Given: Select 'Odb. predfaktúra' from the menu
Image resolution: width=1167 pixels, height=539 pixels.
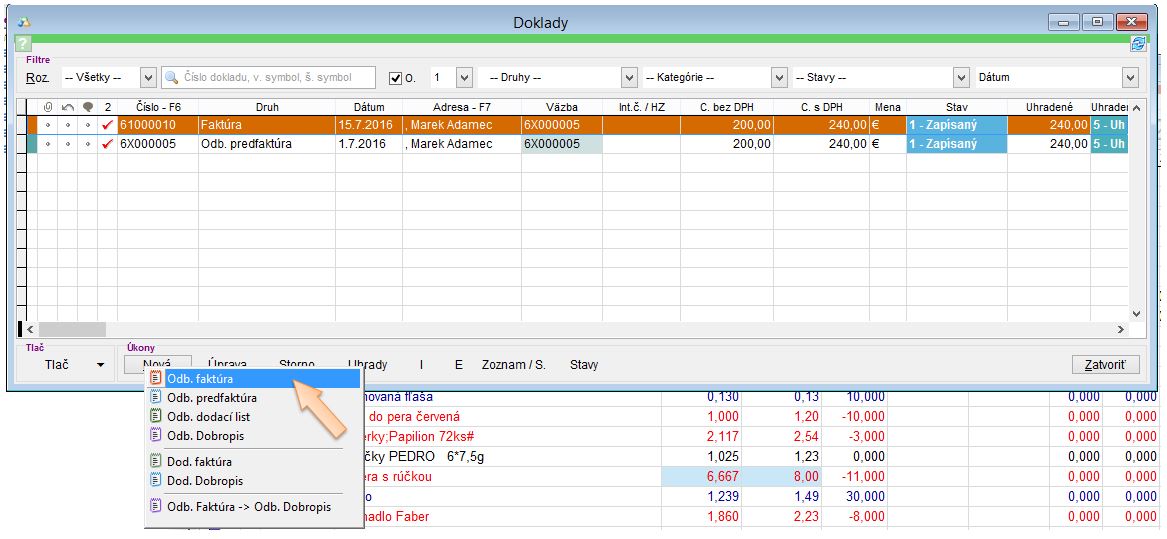Looking at the screenshot, I should click(x=211, y=398).
